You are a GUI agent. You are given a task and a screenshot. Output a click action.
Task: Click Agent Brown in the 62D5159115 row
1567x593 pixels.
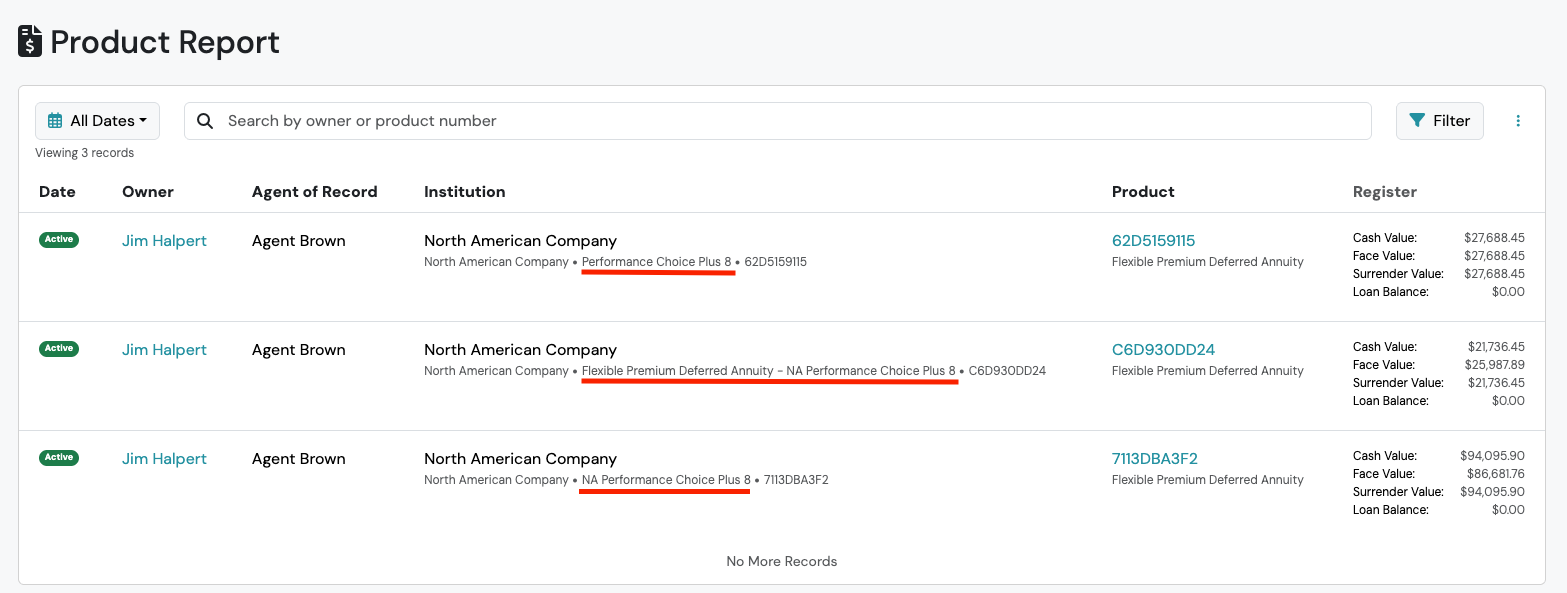[x=298, y=241]
